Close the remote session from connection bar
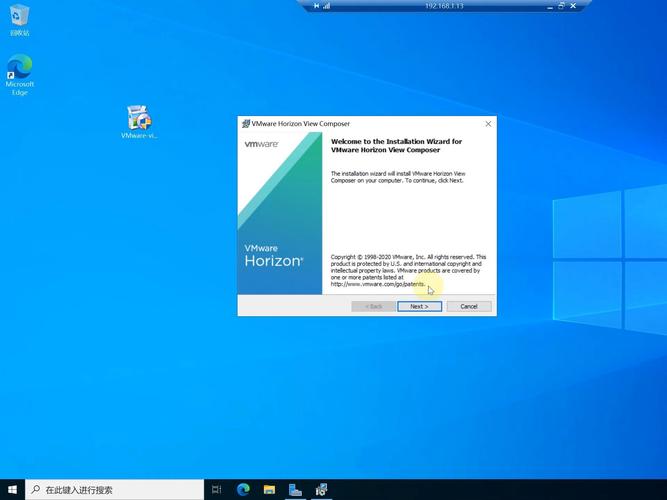 tap(573, 6)
